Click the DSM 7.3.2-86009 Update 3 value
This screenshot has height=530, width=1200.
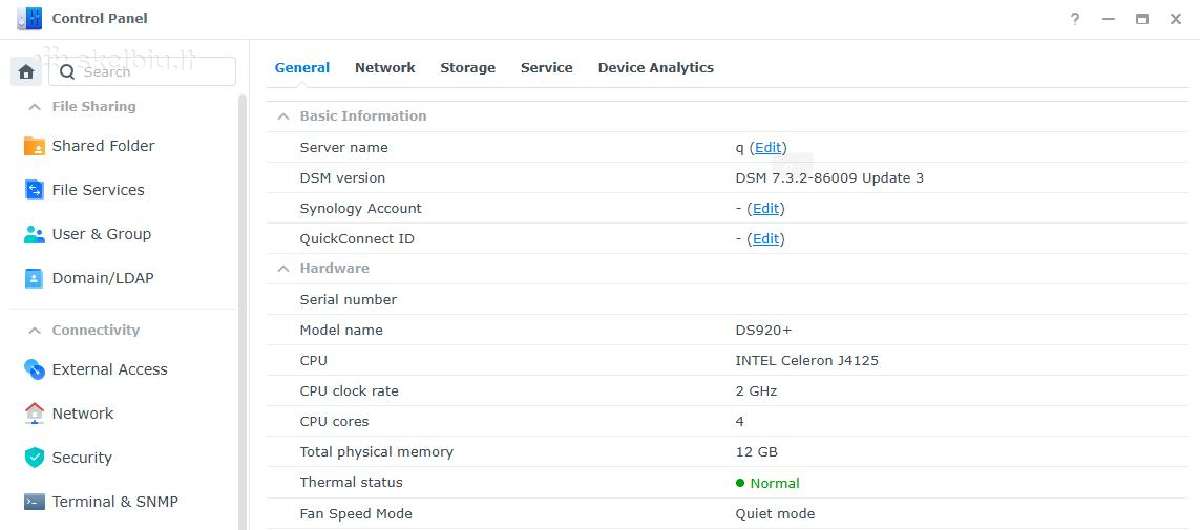click(x=830, y=178)
